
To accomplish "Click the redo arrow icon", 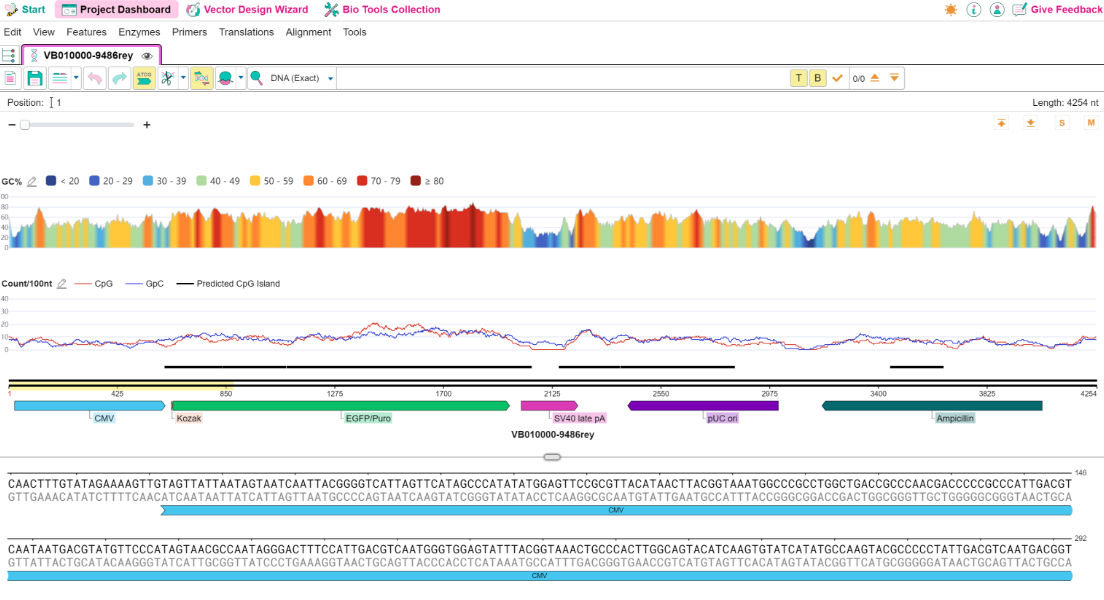I will coord(119,78).
